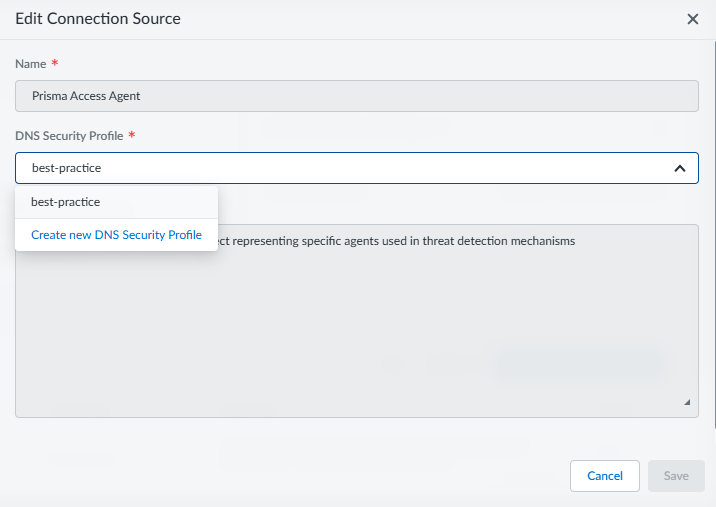
Task: Click empty space in the dialog footer
Action: click(300, 476)
